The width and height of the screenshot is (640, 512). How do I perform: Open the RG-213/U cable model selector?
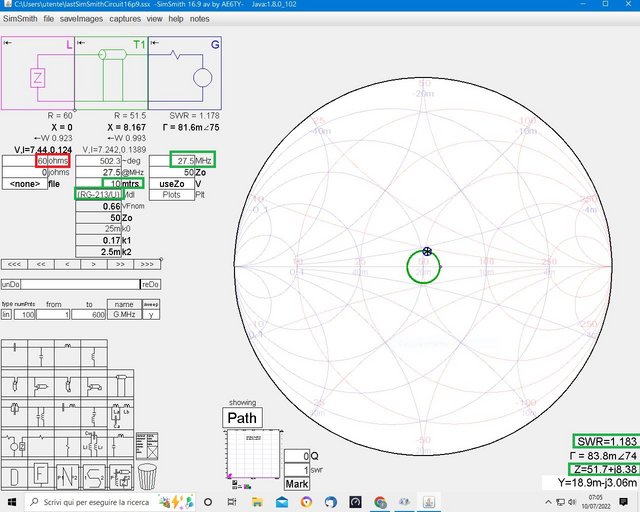(99, 194)
